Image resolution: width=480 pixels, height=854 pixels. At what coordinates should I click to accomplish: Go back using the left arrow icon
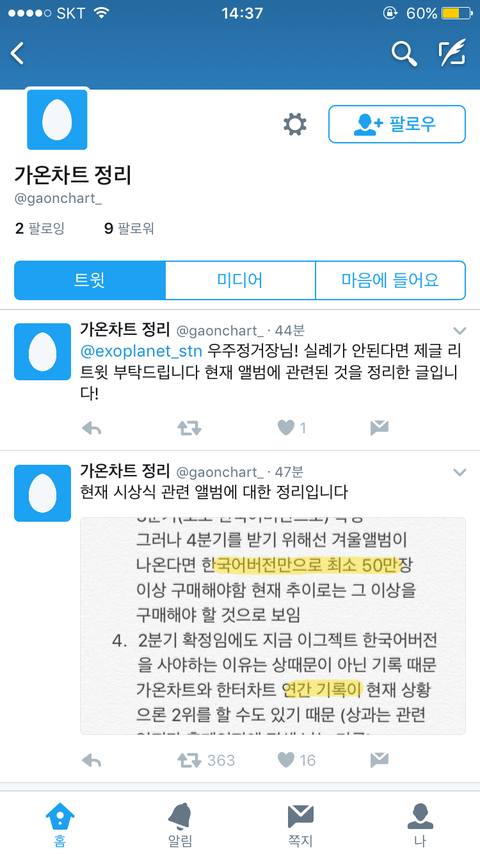17,53
